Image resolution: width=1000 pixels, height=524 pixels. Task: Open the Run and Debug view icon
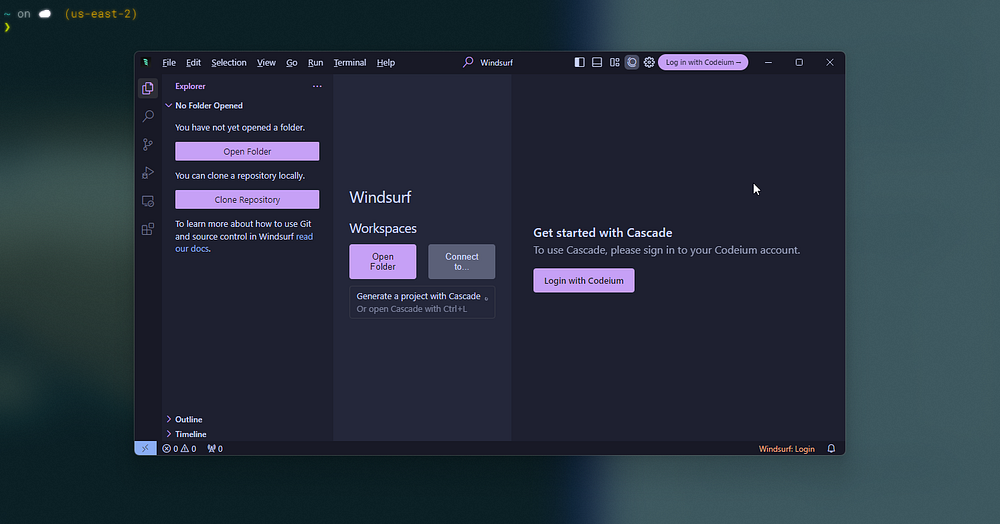[x=147, y=173]
